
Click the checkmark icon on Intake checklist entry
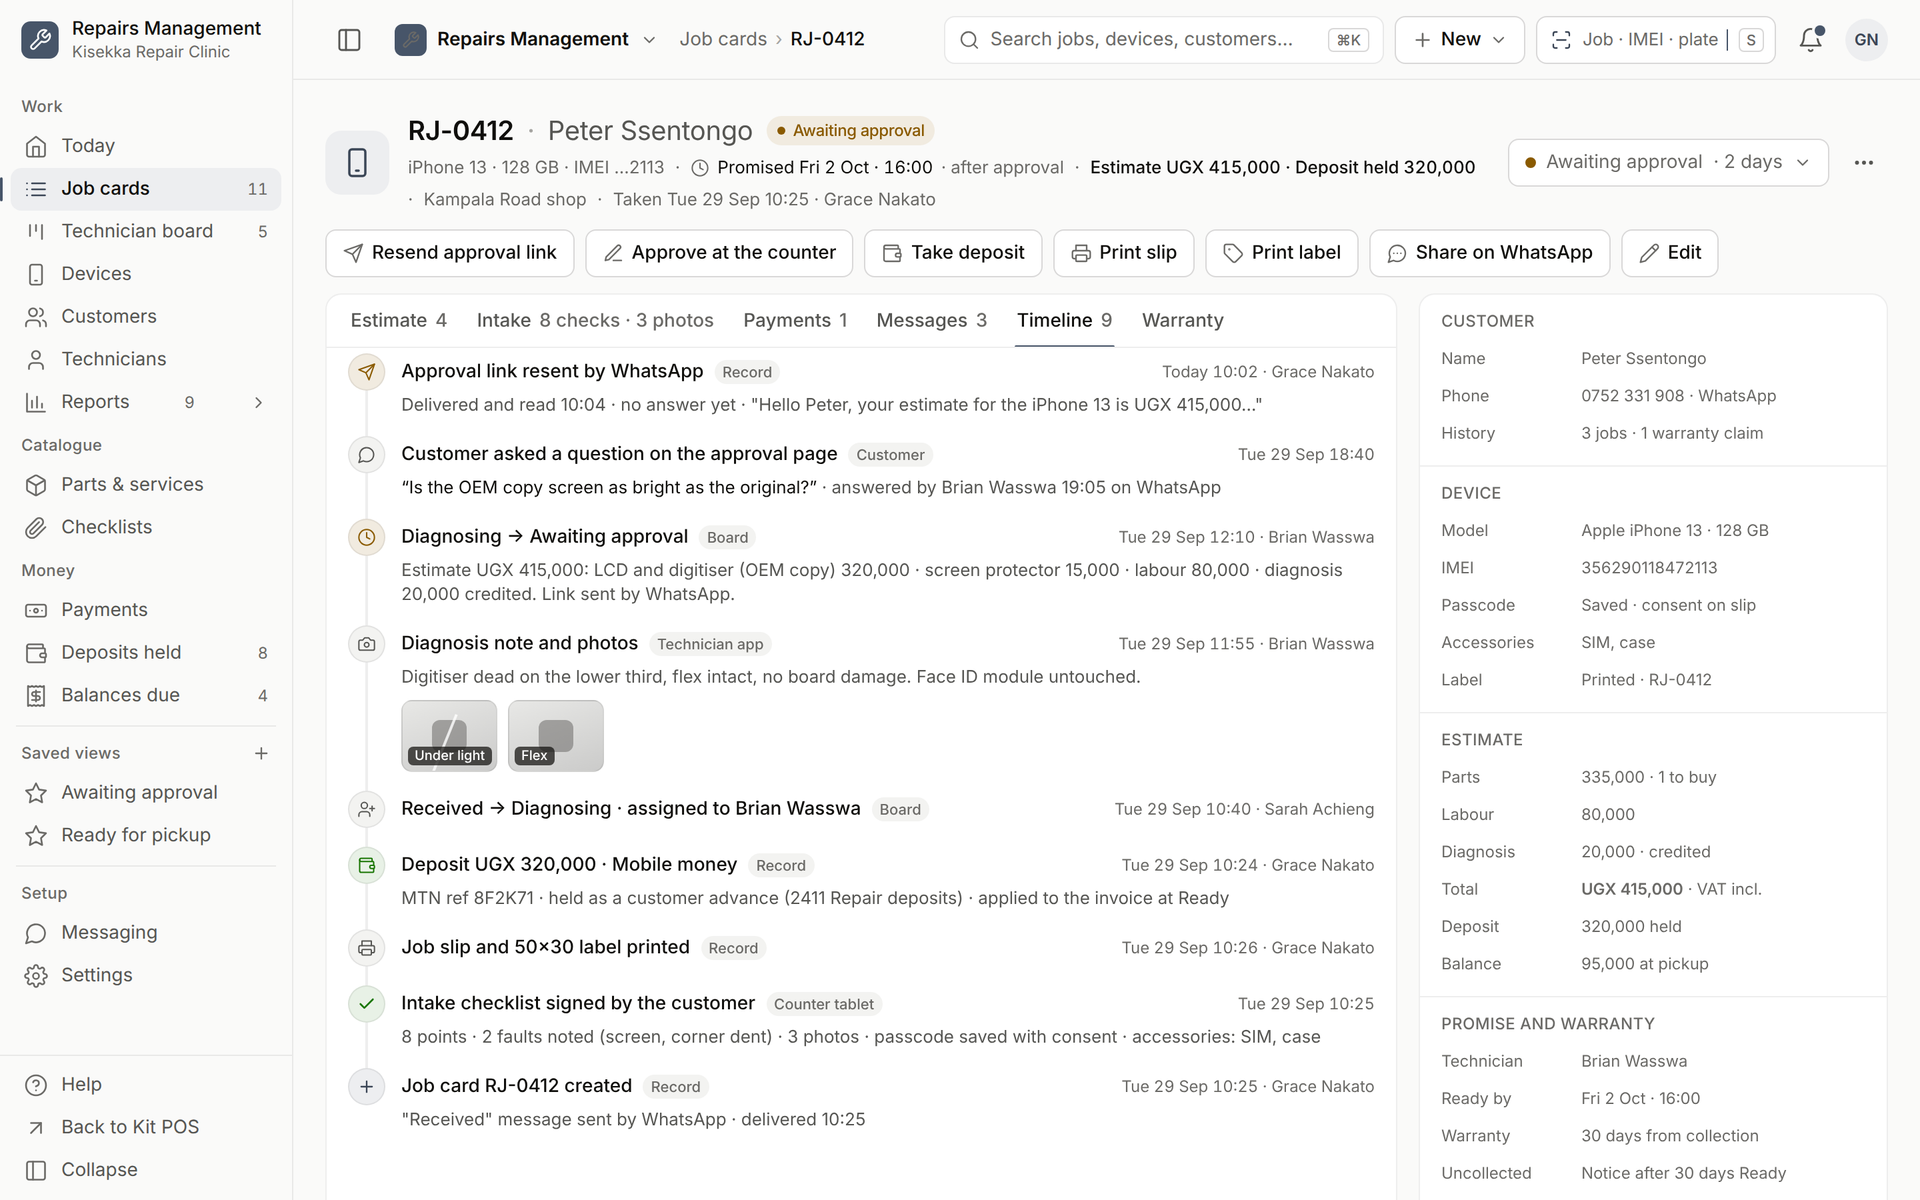click(367, 1004)
